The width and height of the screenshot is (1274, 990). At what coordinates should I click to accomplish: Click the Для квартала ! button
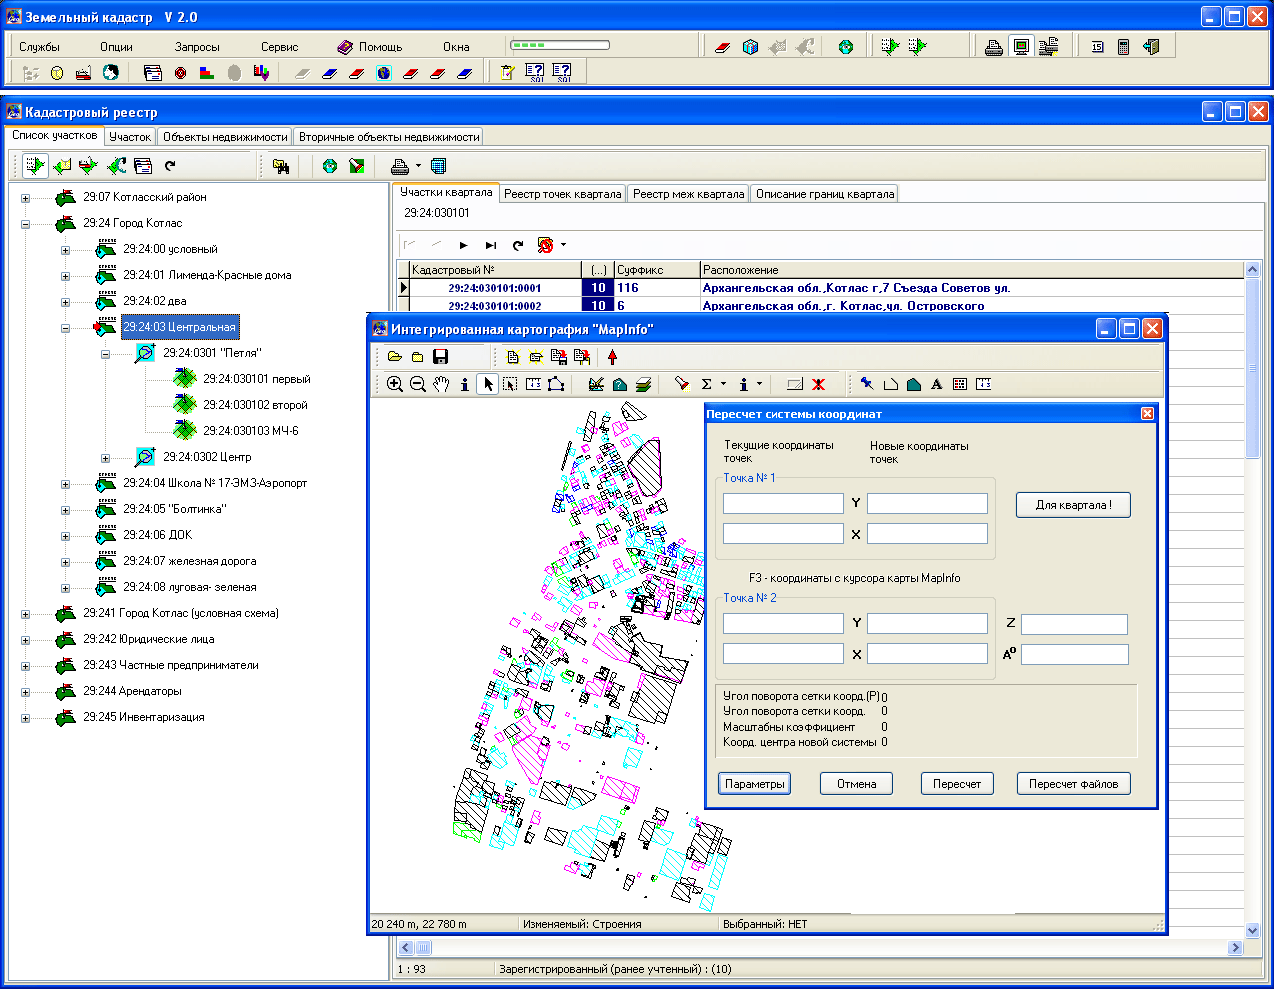[x=1073, y=505]
